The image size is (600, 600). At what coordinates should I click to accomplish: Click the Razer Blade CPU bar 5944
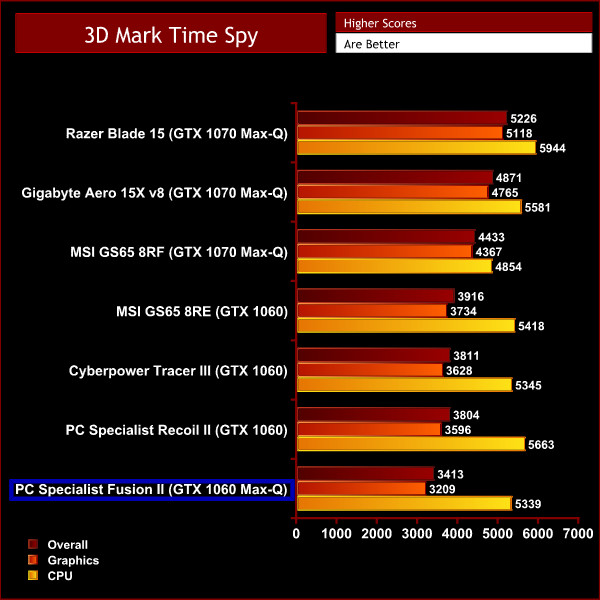417,148
